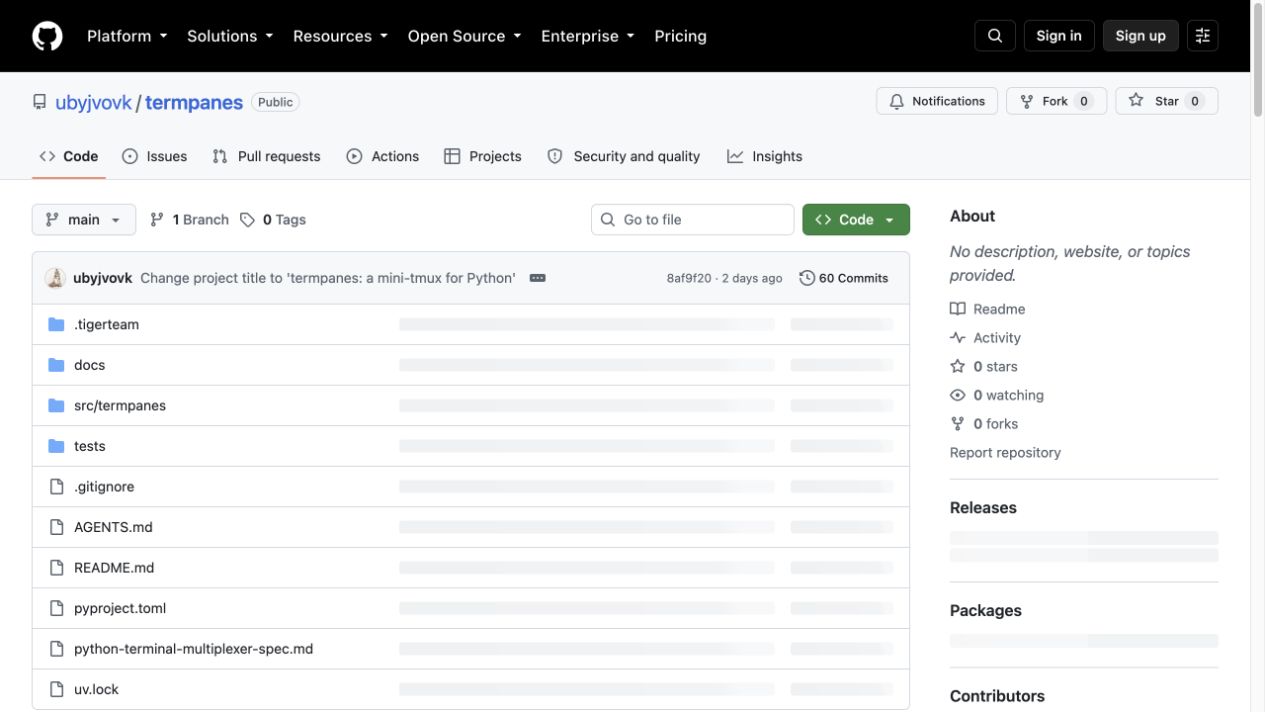Open the Solutions dropdown menu
This screenshot has width=1265, height=712.
(x=230, y=36)
